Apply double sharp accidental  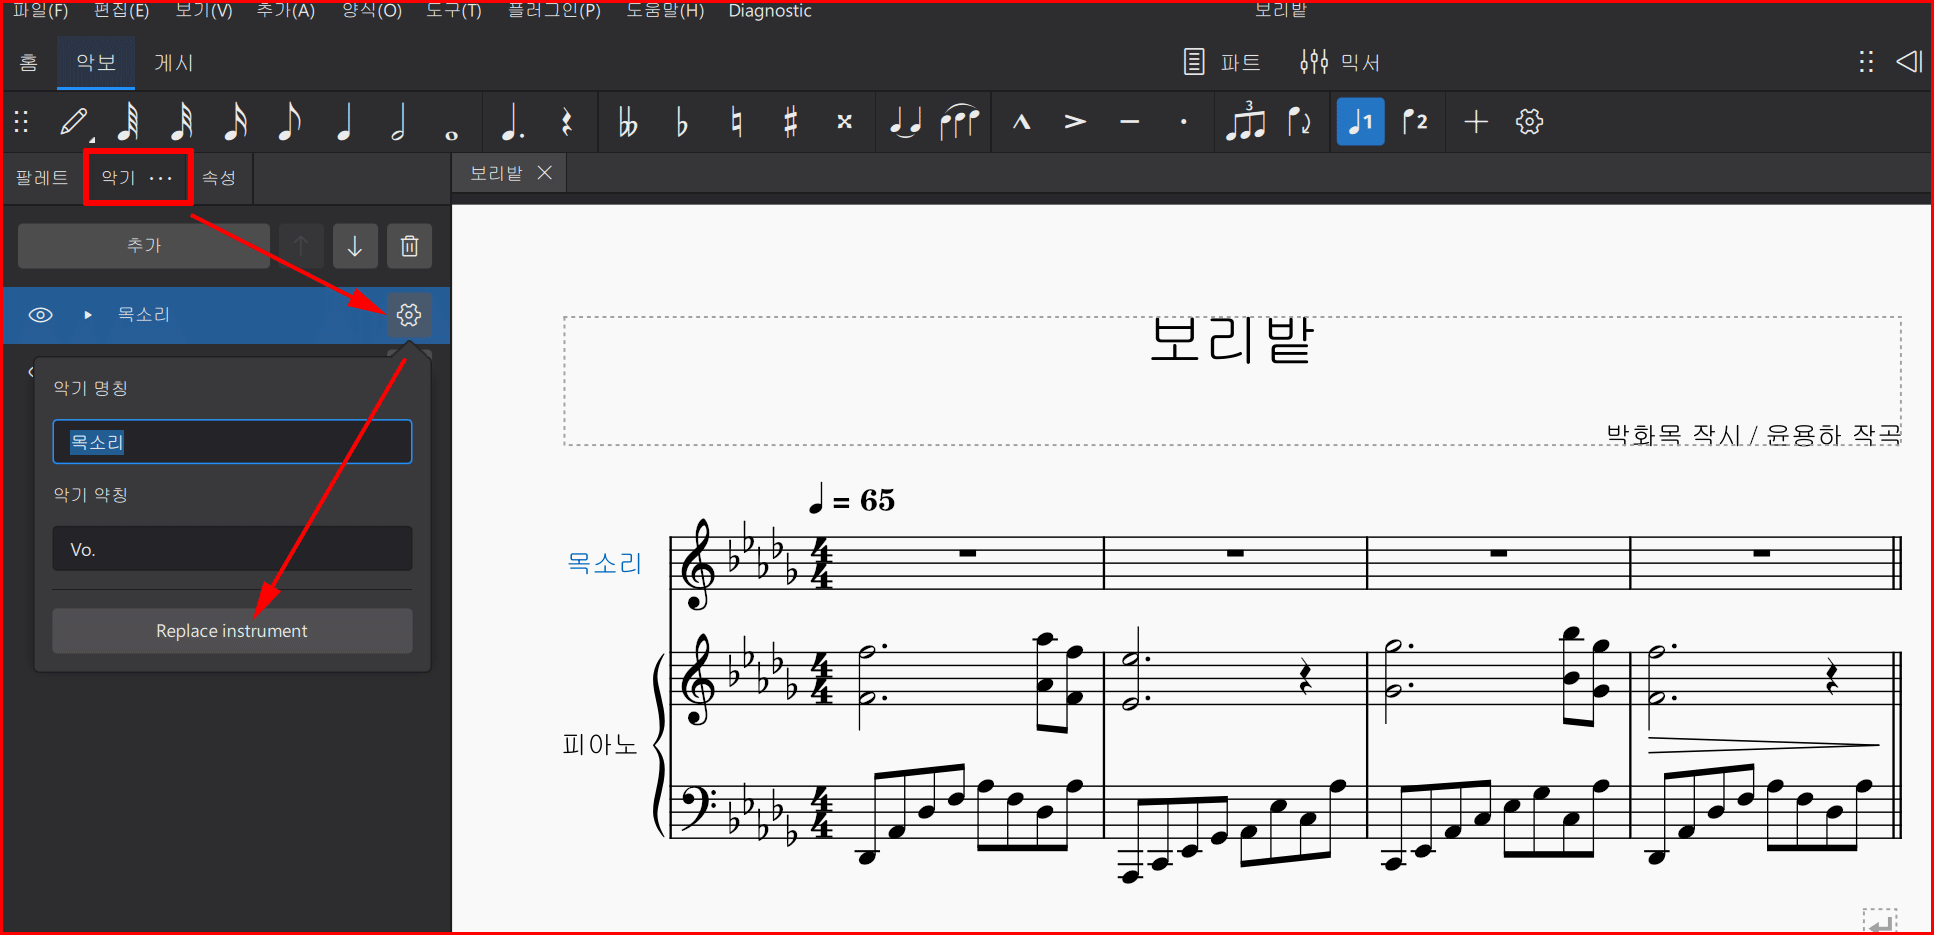[x=845, y=122]
